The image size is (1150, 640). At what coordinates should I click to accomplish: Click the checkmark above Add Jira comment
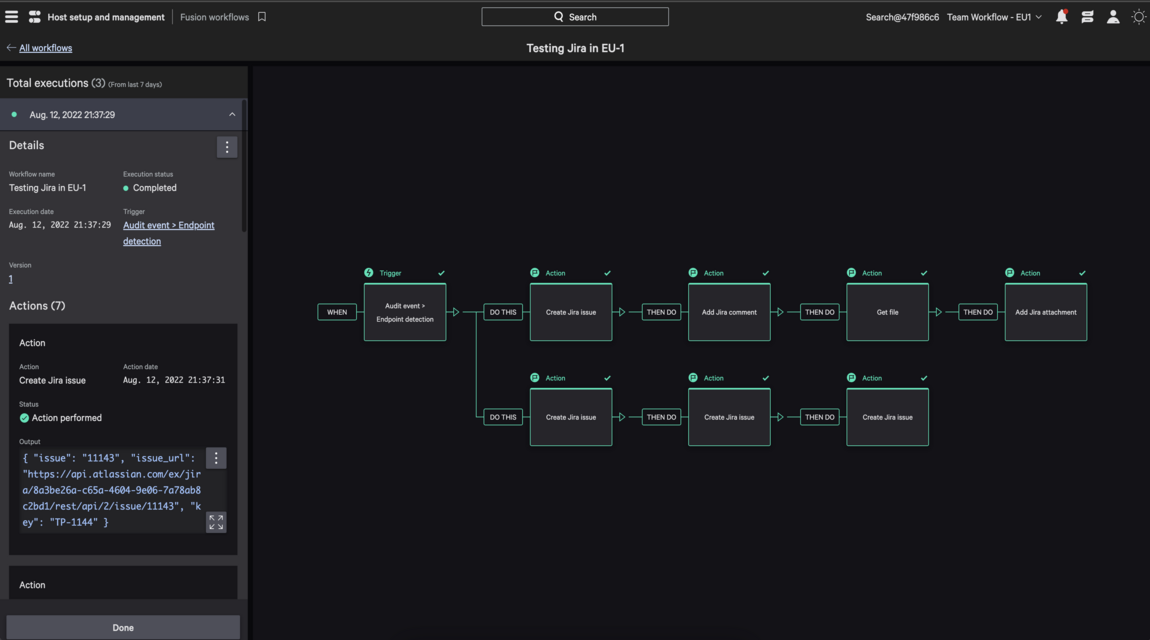[x=766, y=273]
